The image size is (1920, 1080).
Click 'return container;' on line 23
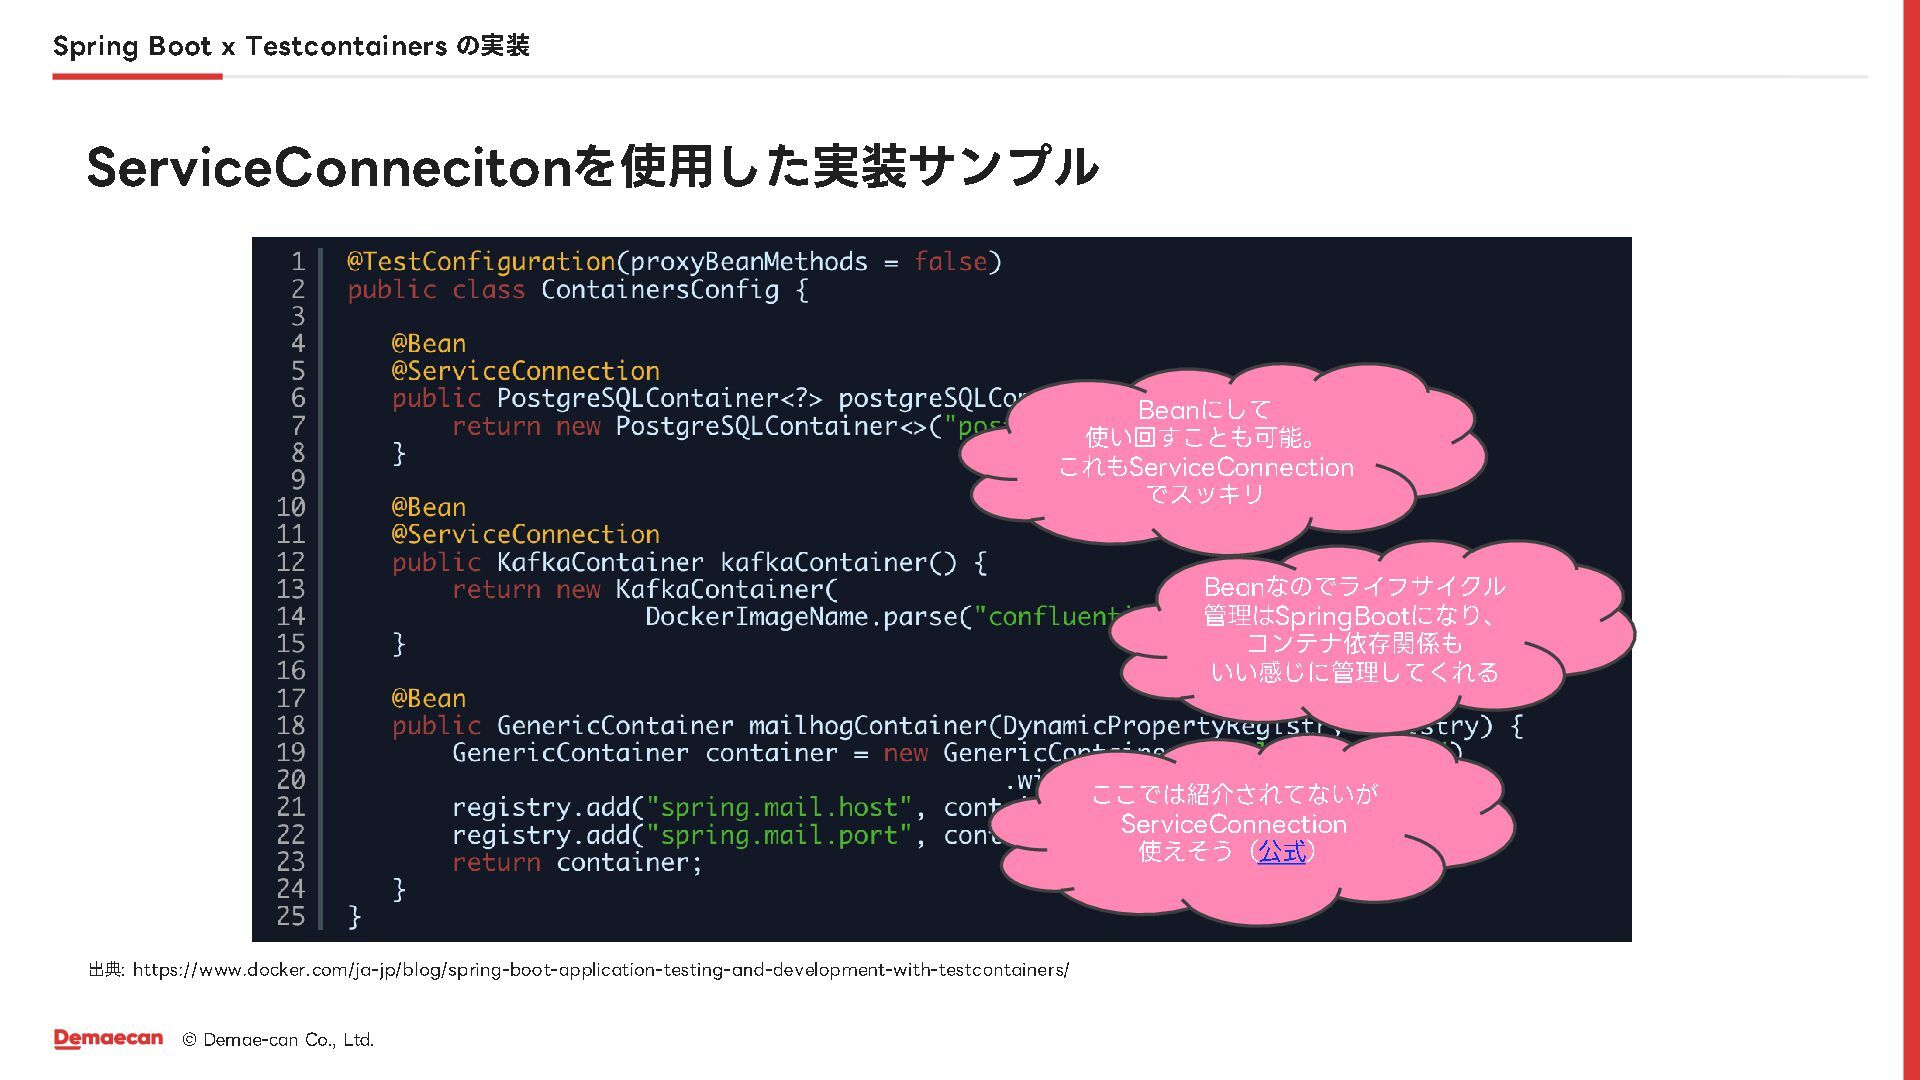[577, 862]
